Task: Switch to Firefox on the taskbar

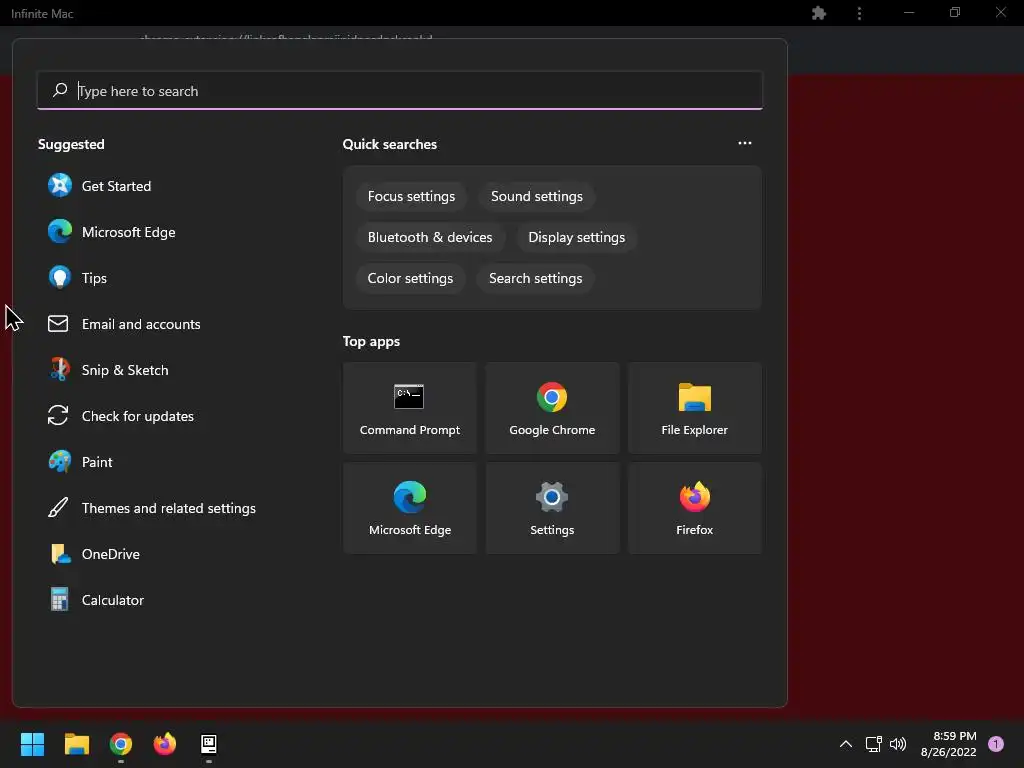Action: tap(165, 744)
